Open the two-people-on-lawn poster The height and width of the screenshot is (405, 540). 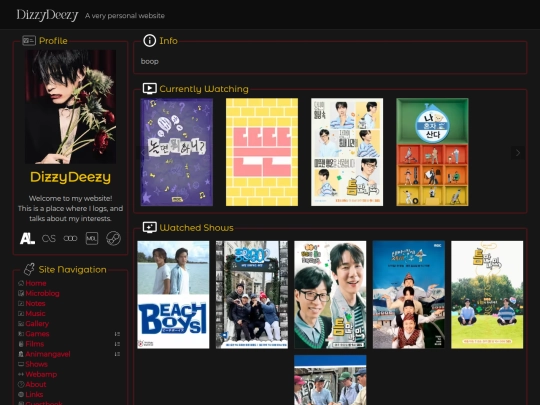pos(487,294)
